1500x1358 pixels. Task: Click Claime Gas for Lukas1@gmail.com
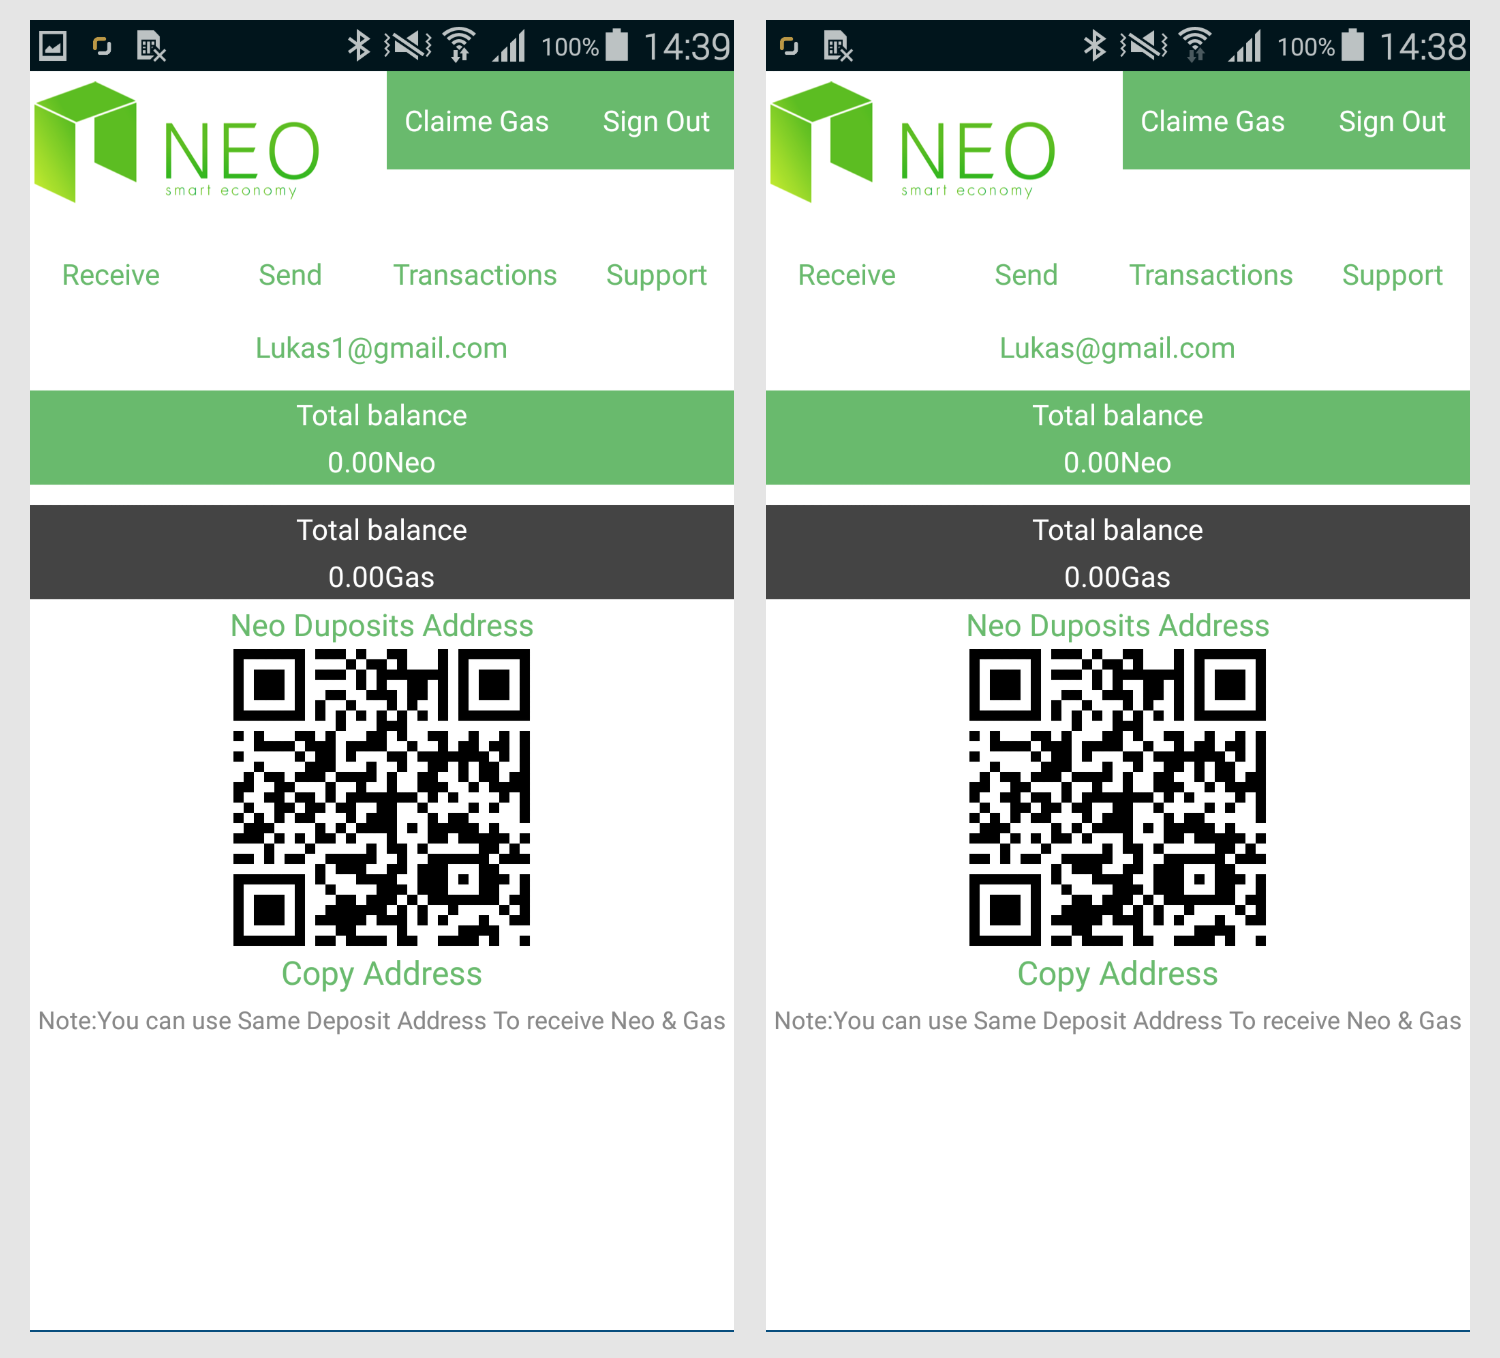477,121
